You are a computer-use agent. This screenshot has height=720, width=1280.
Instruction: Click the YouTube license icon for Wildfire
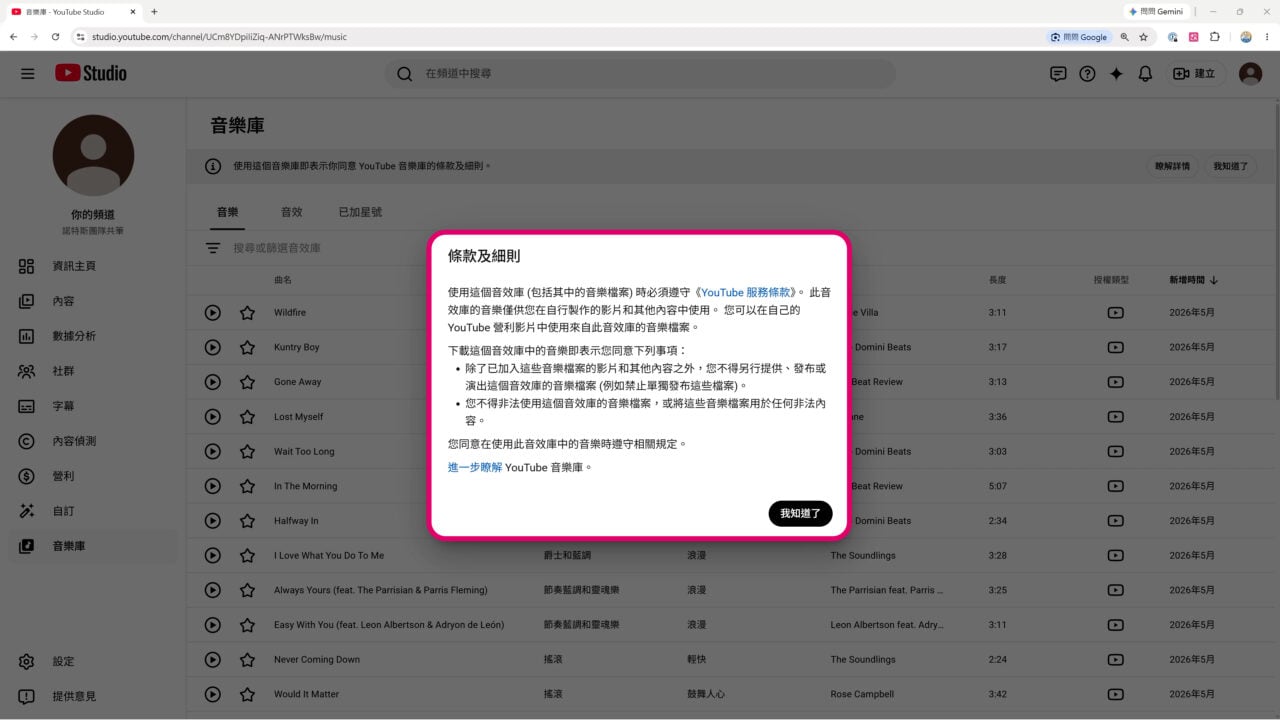1115,313
